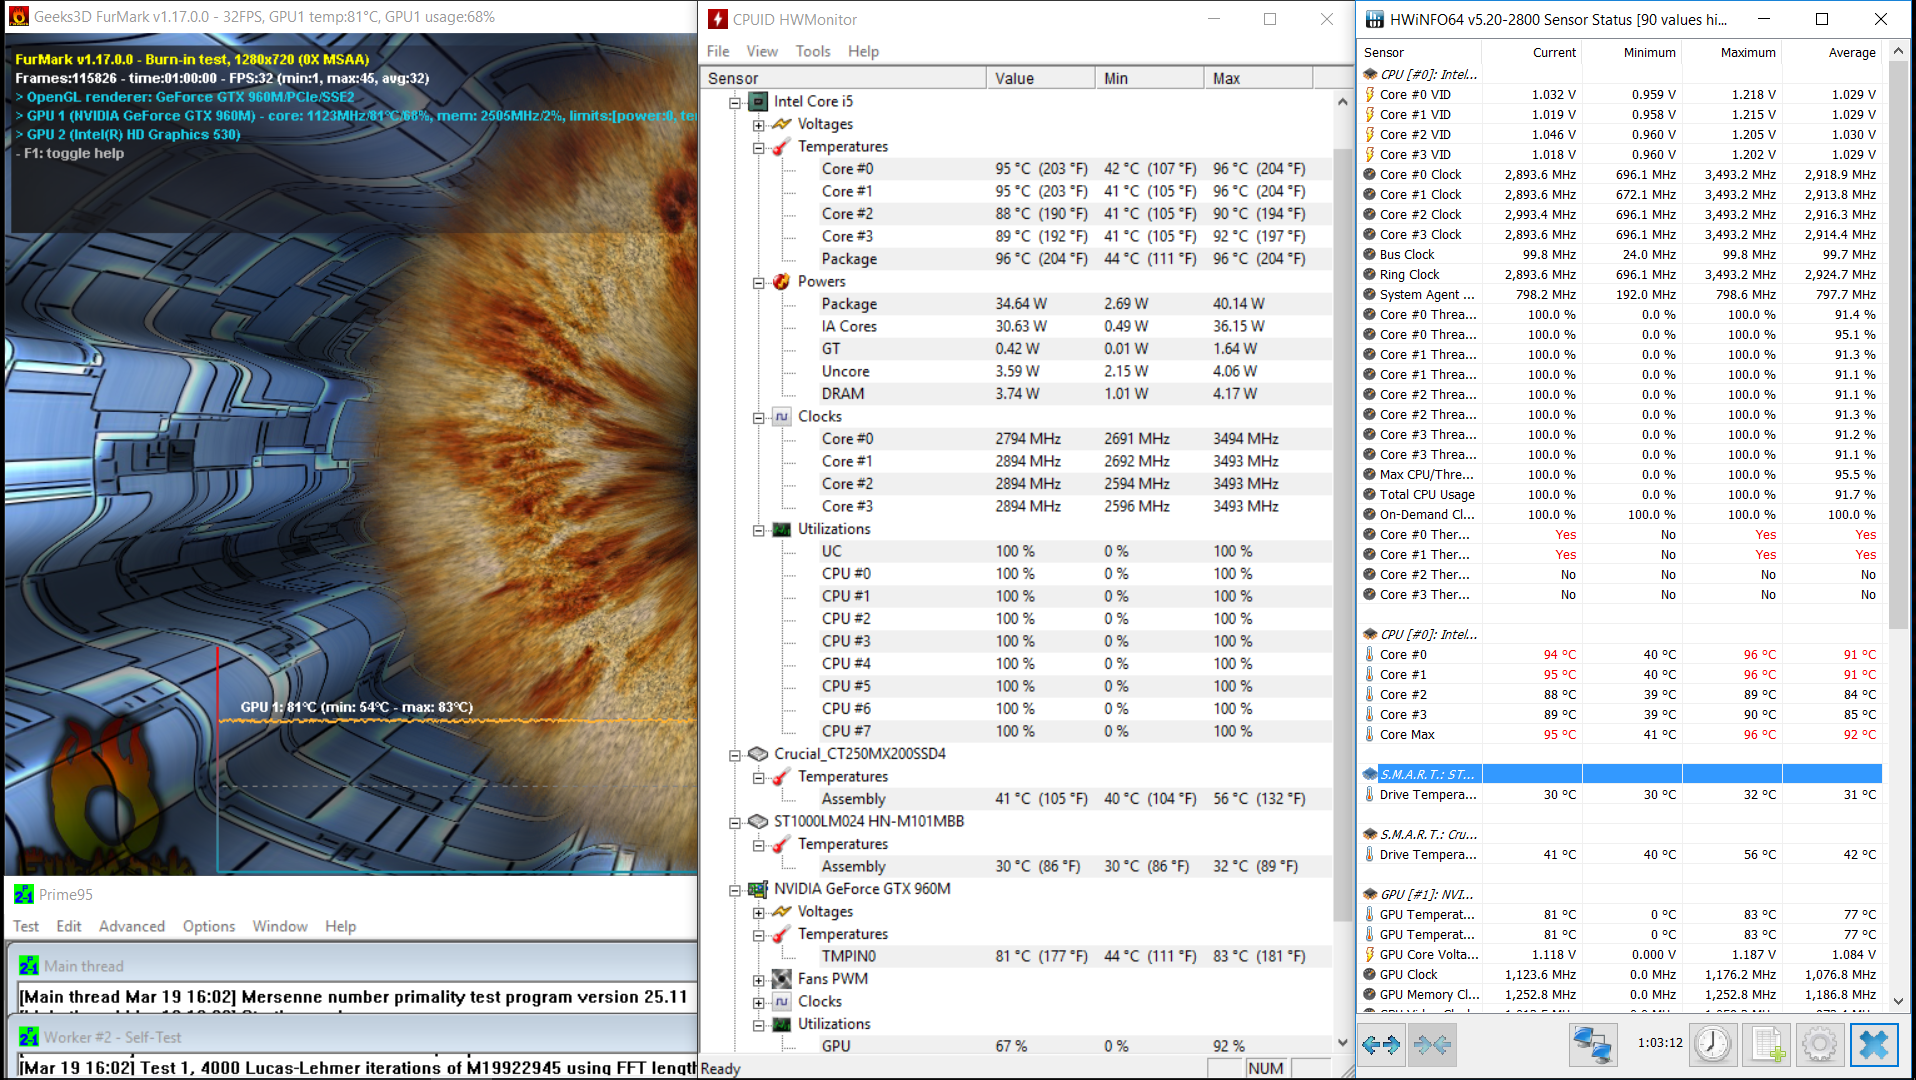This screenshot has height=1080, width=1916.
Task: Click the Clocks waveform icon under Intel Core i5
Action: click(782, 416)
